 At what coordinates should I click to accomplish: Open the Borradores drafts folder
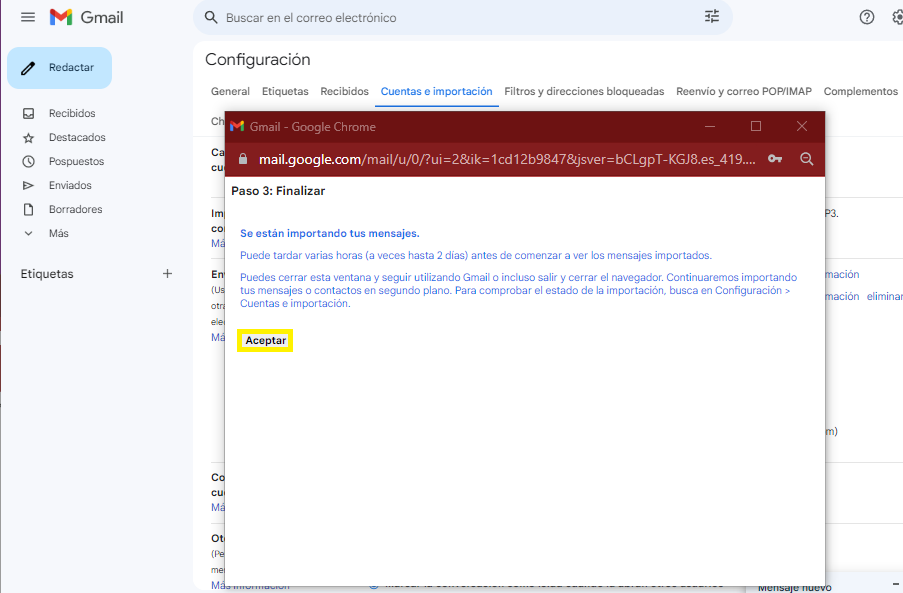pyautogui.click(x=75, y=210)
